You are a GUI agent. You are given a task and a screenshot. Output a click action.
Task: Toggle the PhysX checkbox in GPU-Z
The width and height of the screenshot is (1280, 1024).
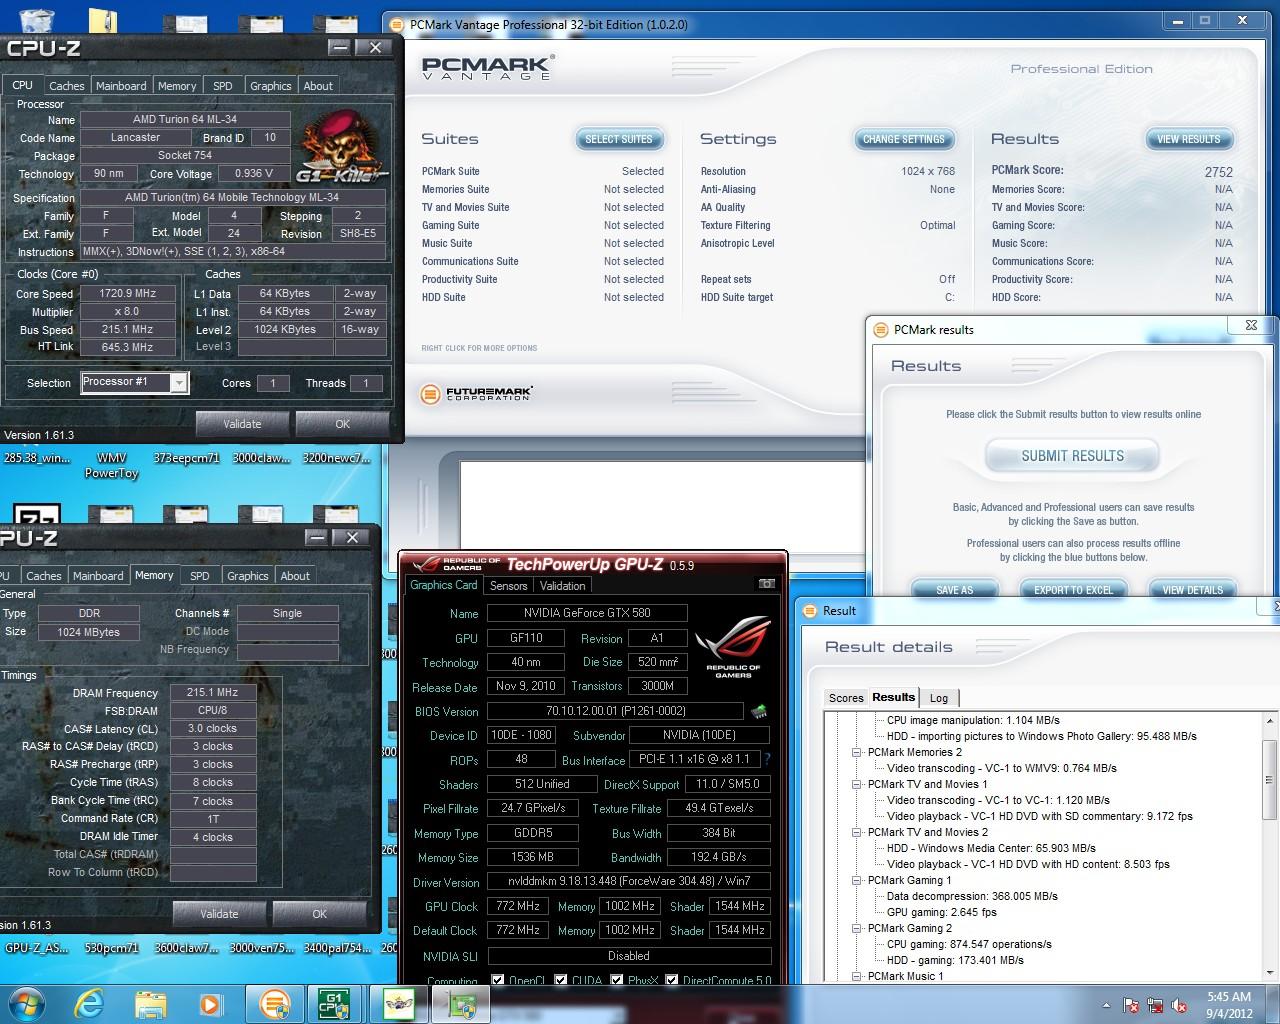coord(616,981)
